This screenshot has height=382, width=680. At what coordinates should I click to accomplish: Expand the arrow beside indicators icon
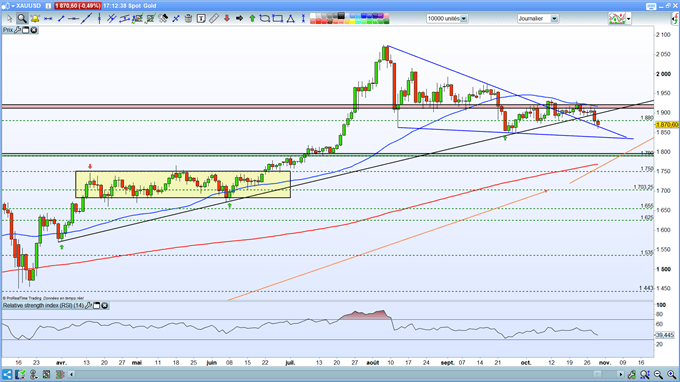click(x=628, y=19)
